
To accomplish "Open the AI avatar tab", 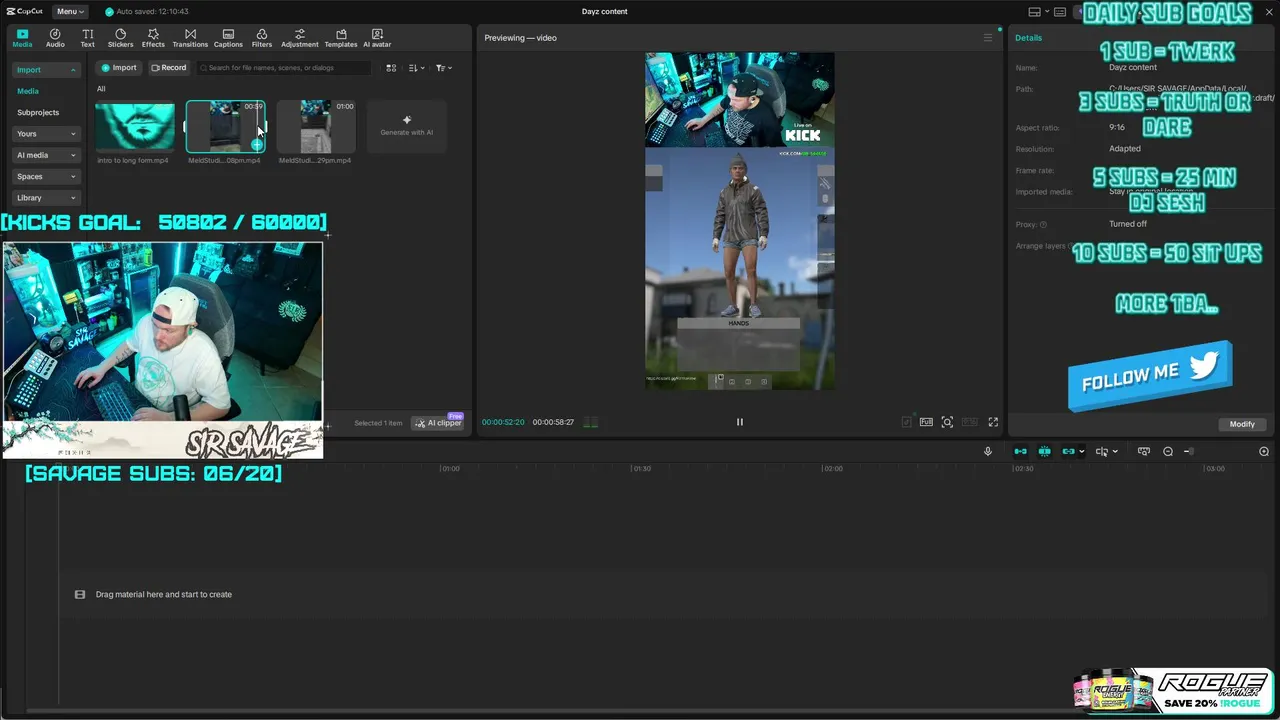I will point(377,38).
